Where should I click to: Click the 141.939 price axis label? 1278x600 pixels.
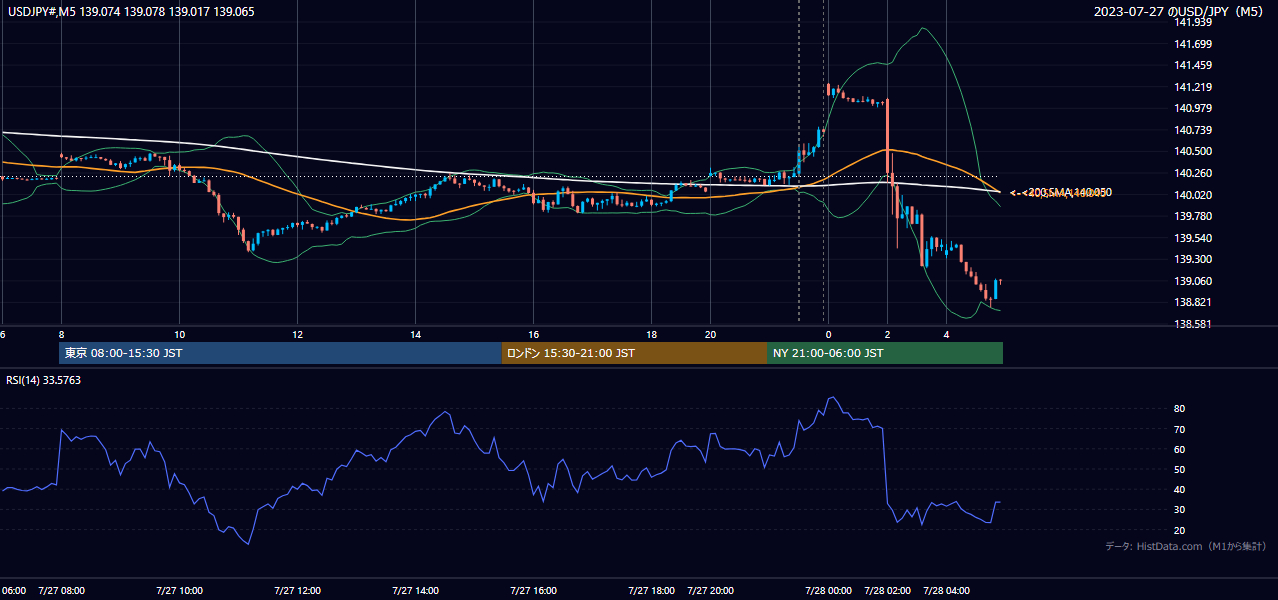[1193, 22]
